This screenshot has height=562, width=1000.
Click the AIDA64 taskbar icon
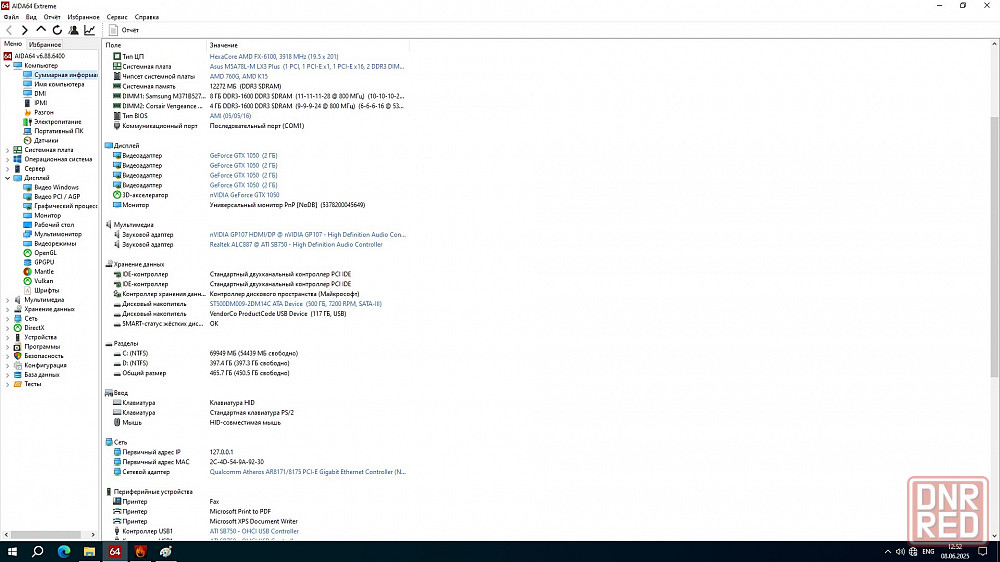(x=115, y=552)
